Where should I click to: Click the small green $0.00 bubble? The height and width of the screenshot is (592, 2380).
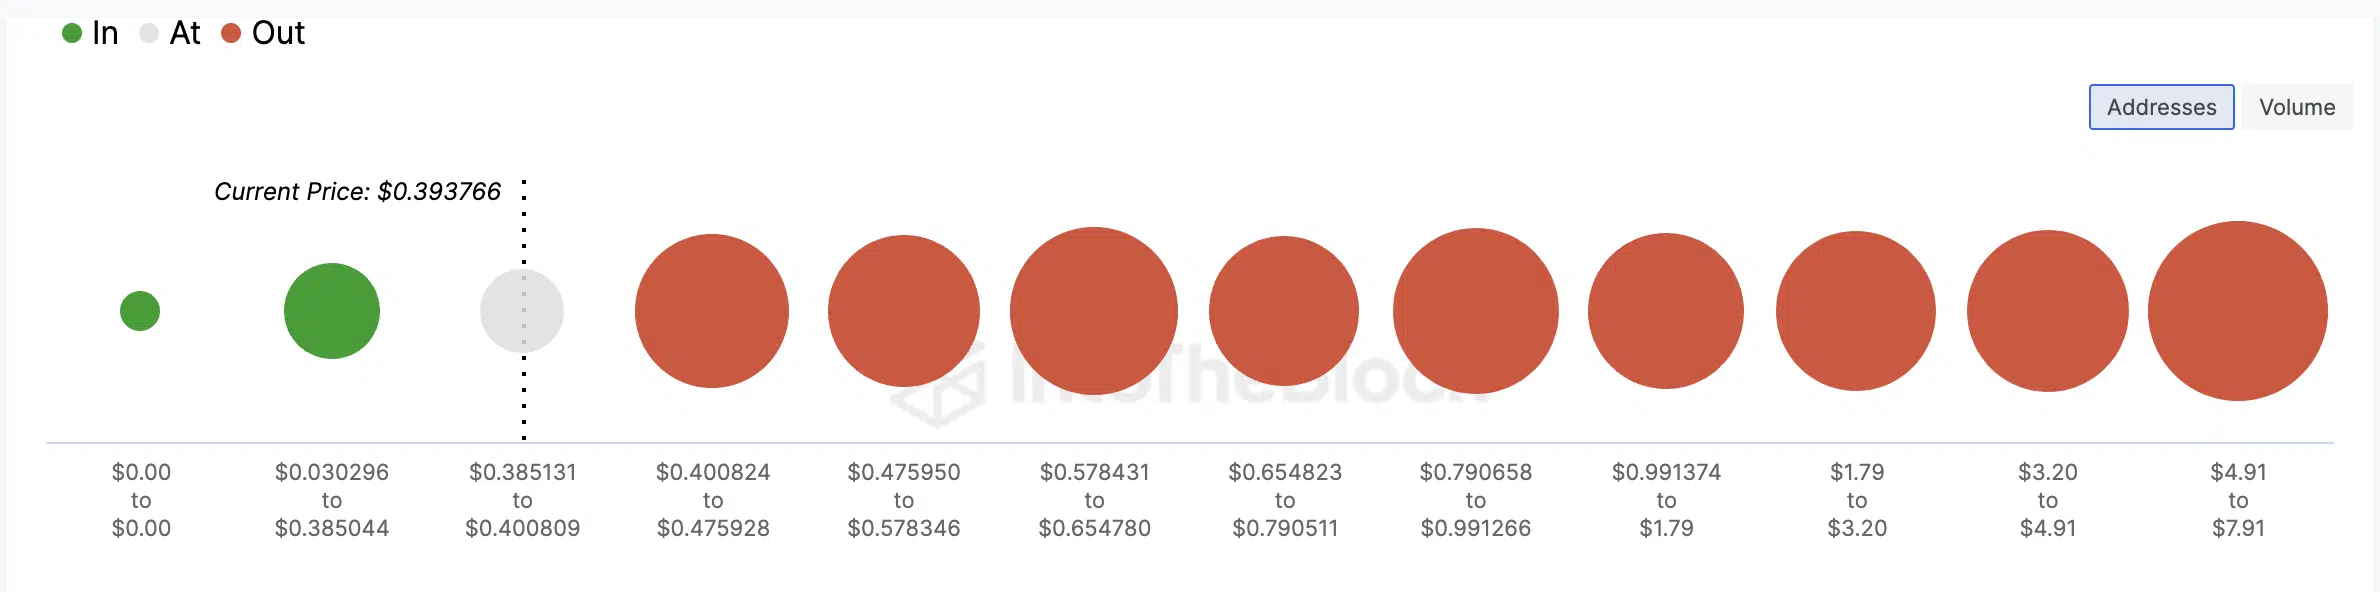[140, 311]
